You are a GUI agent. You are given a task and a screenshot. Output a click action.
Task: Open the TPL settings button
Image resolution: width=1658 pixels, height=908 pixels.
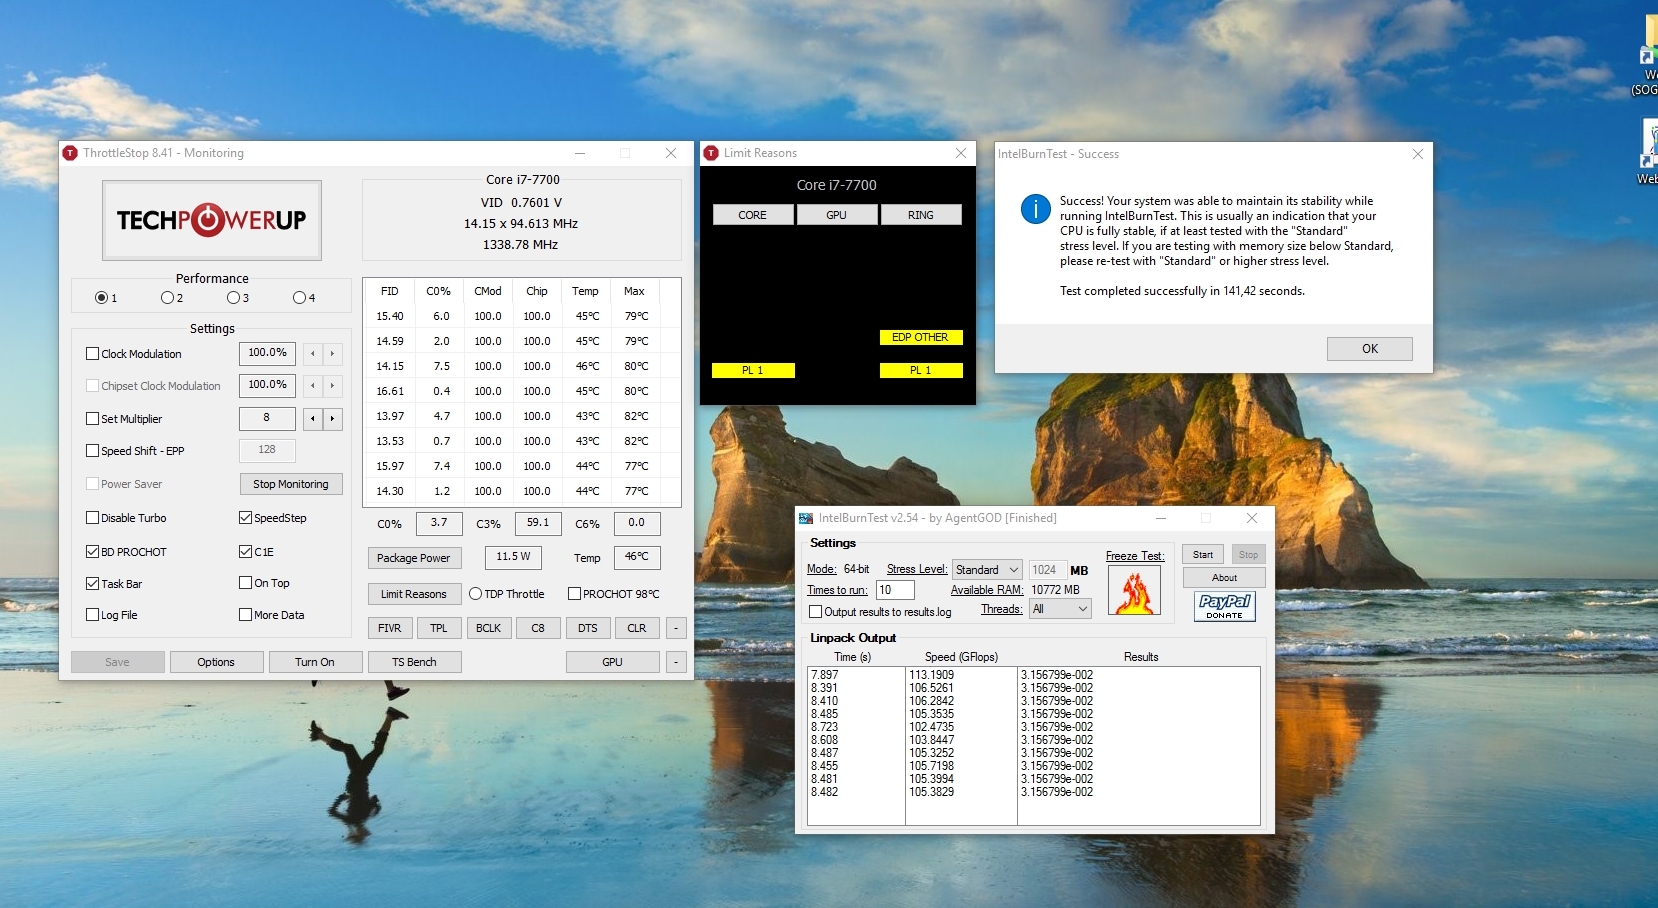[439, 628]
